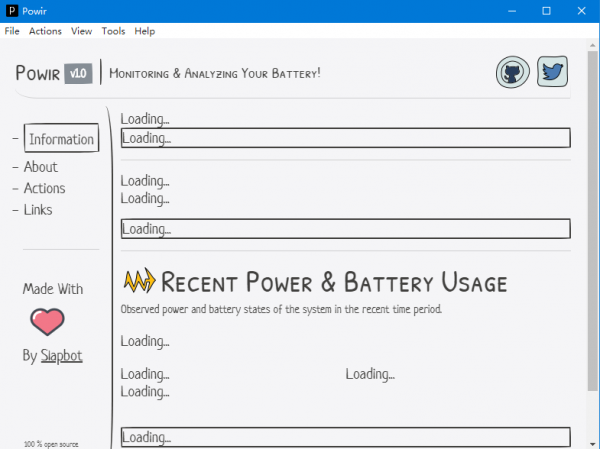Close the Powir window
The height and width of the screenshot is (449, 600).
(583, 10)
